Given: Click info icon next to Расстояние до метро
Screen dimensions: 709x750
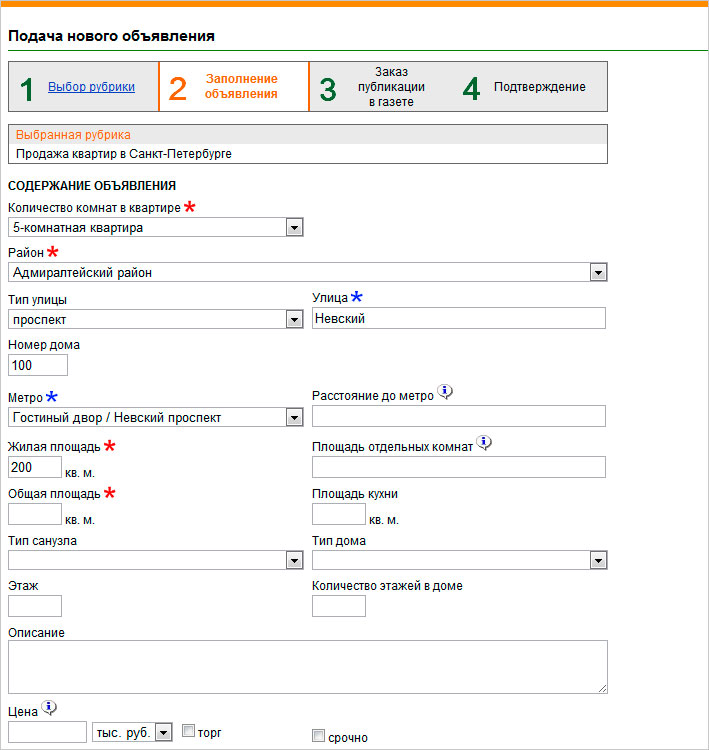Looking at the screenshot, I should (x=446, y=393).
